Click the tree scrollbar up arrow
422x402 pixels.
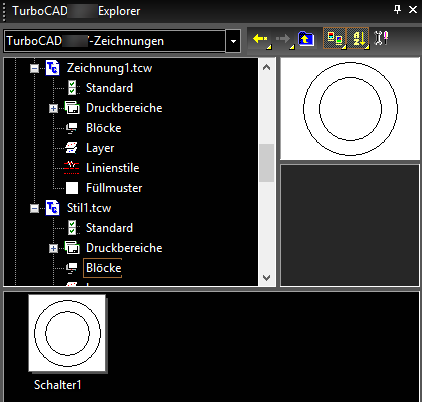pyautogui.click(x=266, y=67)
